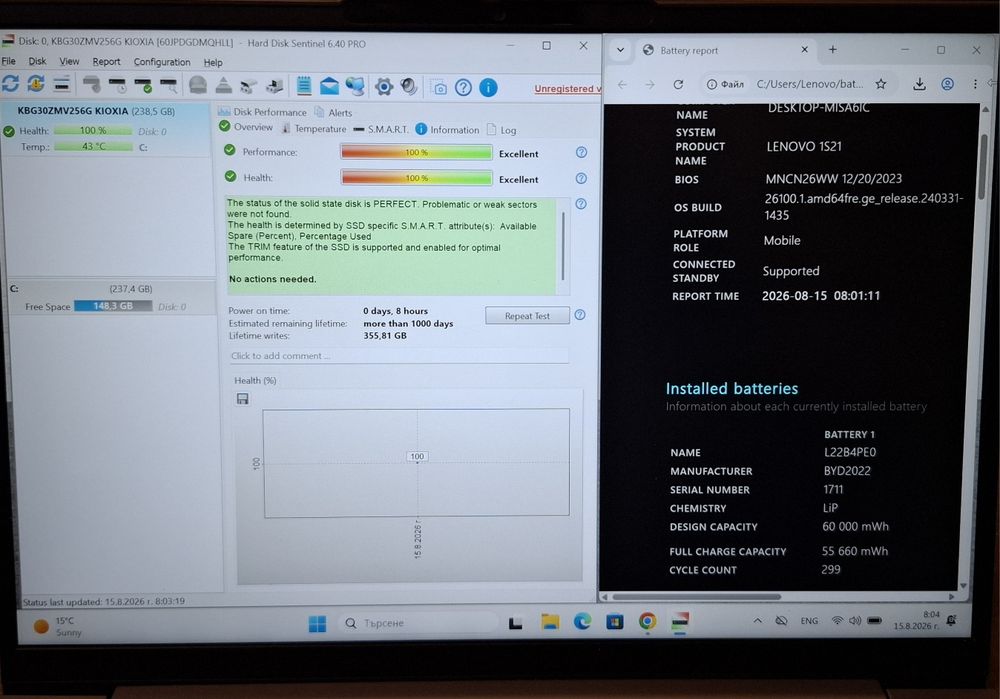Open the gear Configuration toolbar icon
Screen dimensions: 1000x699
point(384,86)
